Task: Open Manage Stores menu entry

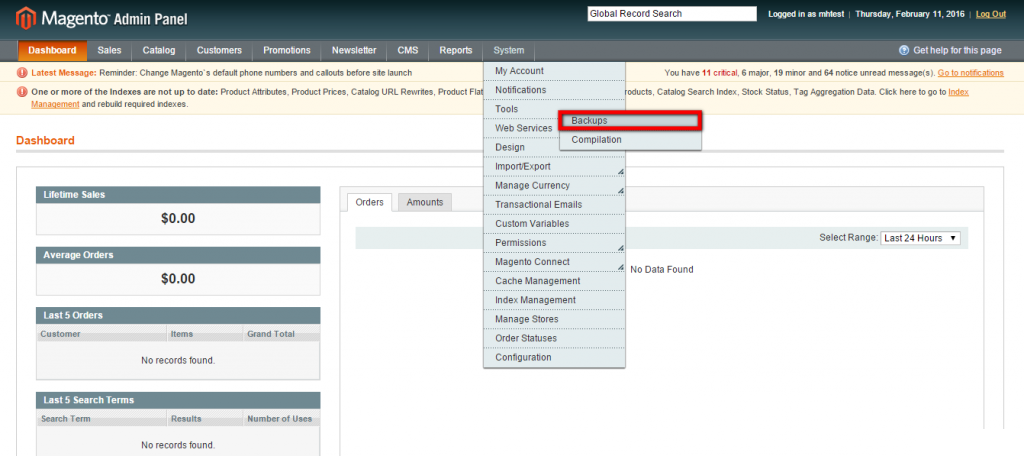Action: (554, 319)
